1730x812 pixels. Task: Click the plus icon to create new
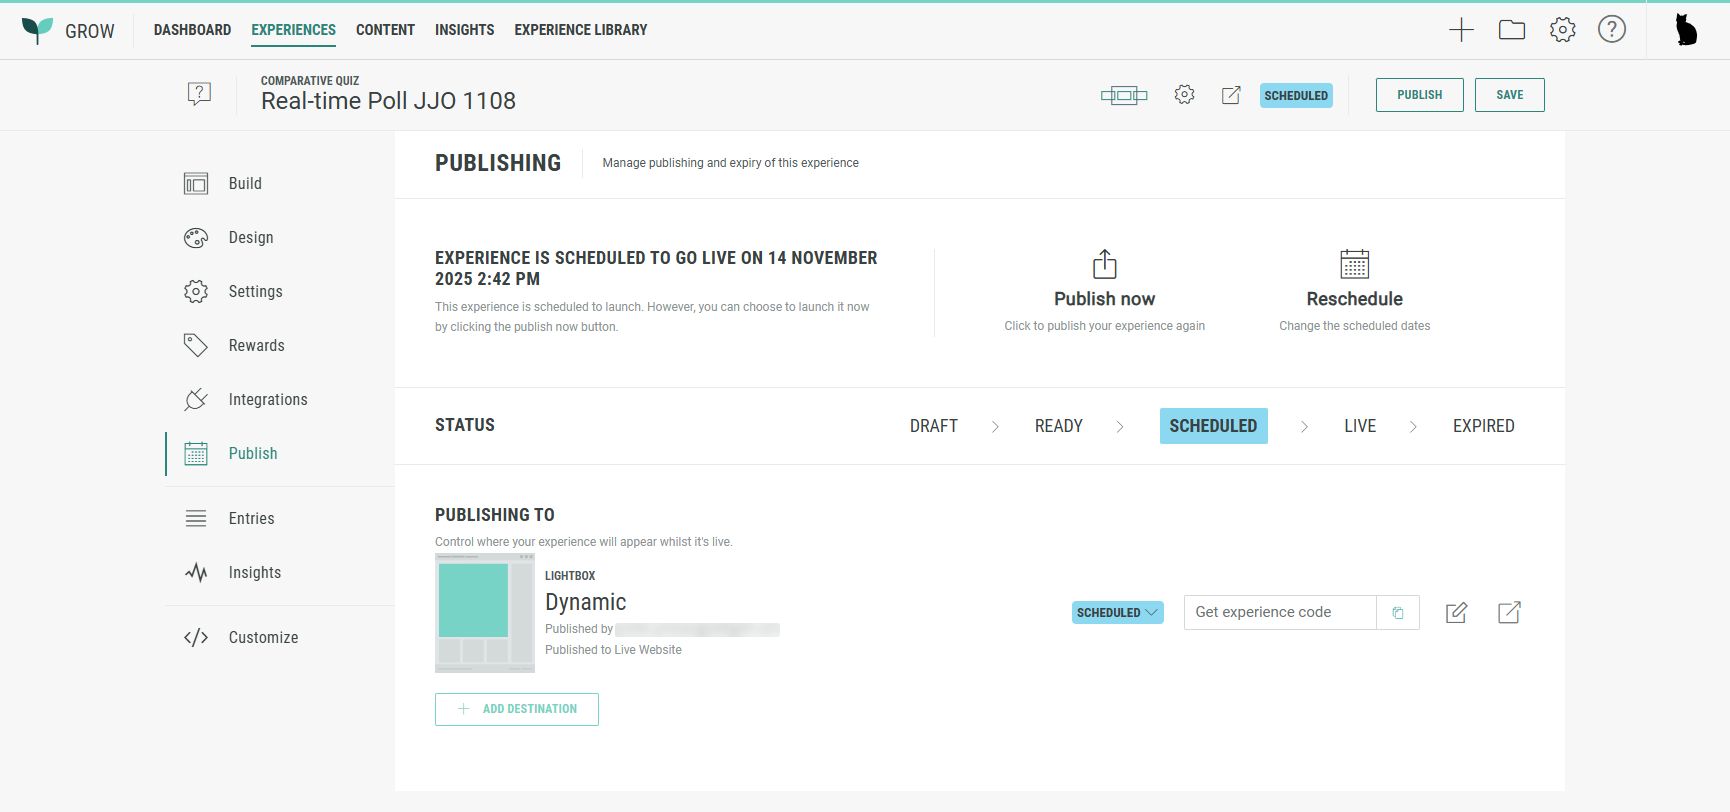(x=1461, y=30)
